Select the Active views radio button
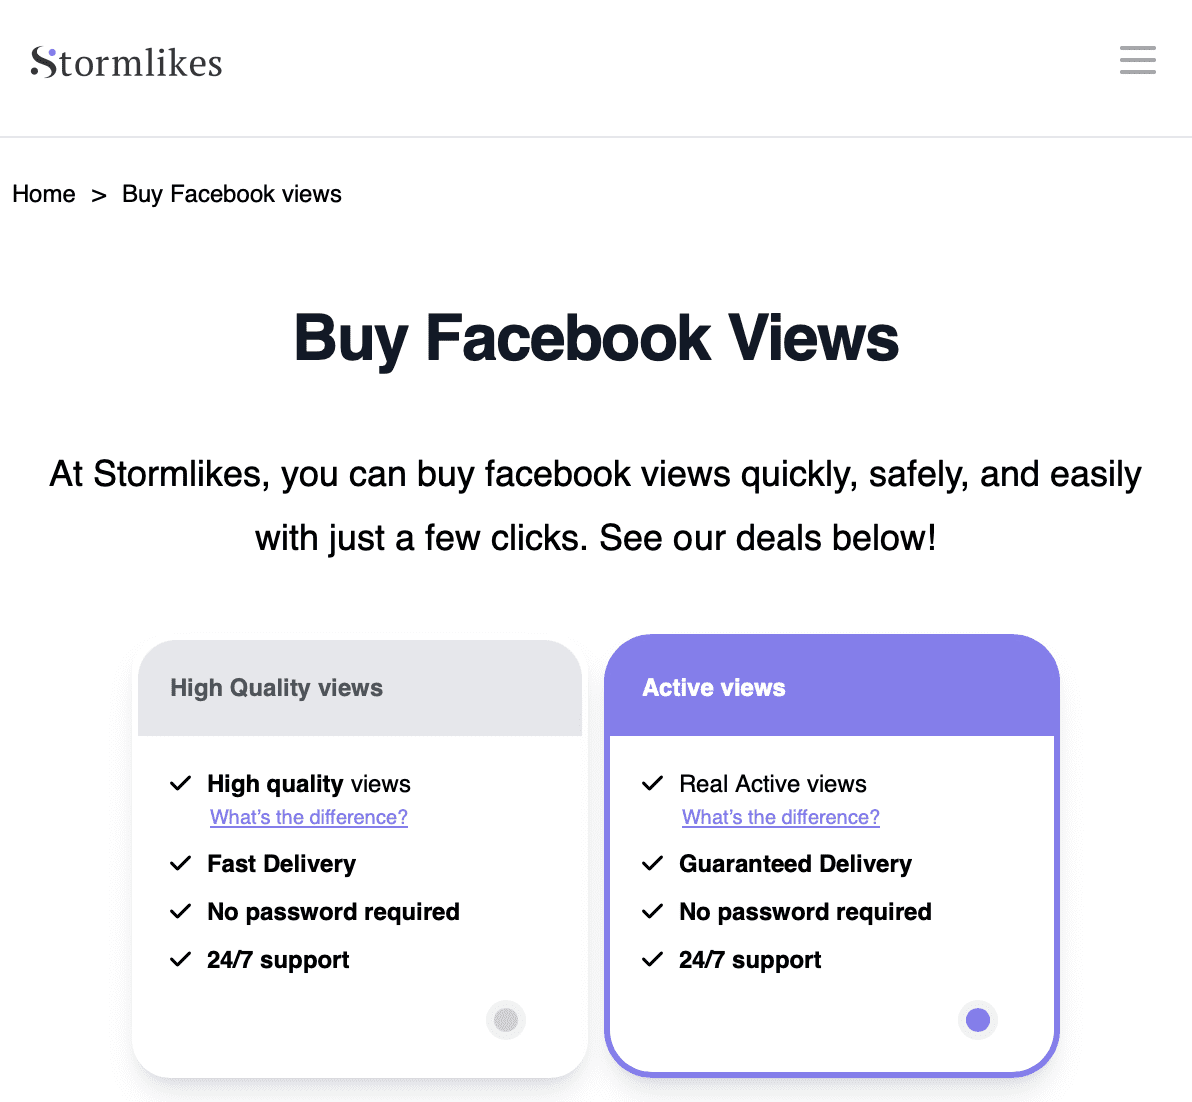Image resolution: width=1192 pixels, height=1102 pixels. (x=977, y=1019)
